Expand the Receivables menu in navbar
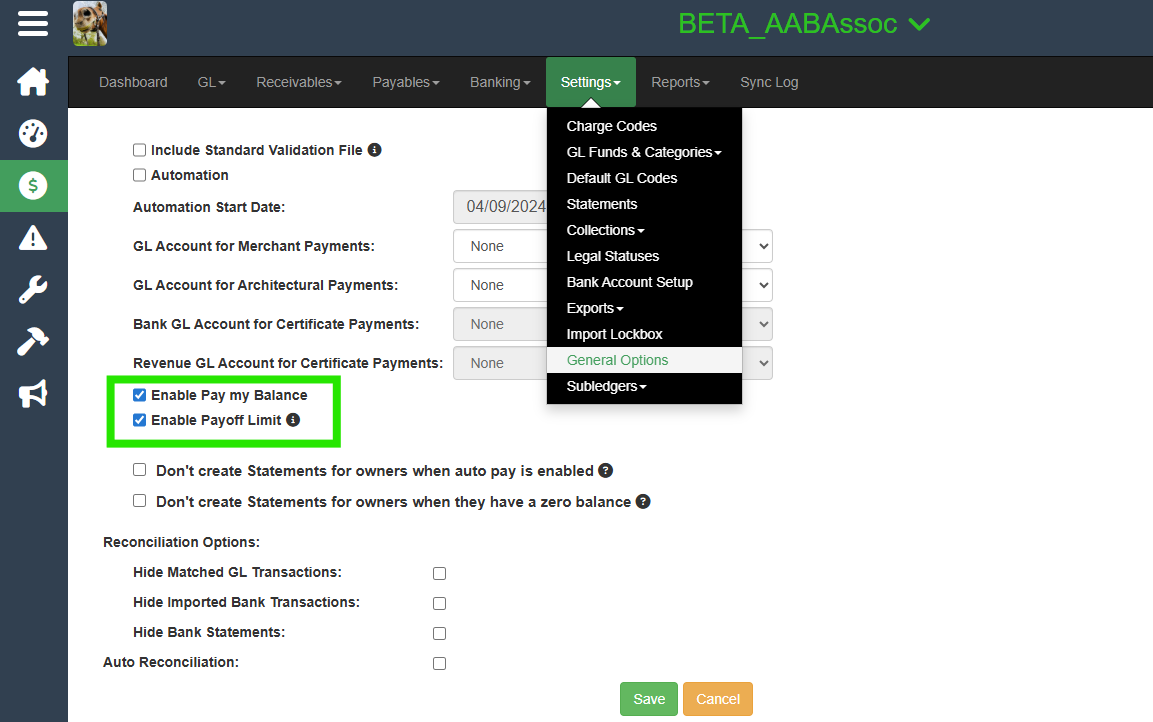 [x=298, y=82]
